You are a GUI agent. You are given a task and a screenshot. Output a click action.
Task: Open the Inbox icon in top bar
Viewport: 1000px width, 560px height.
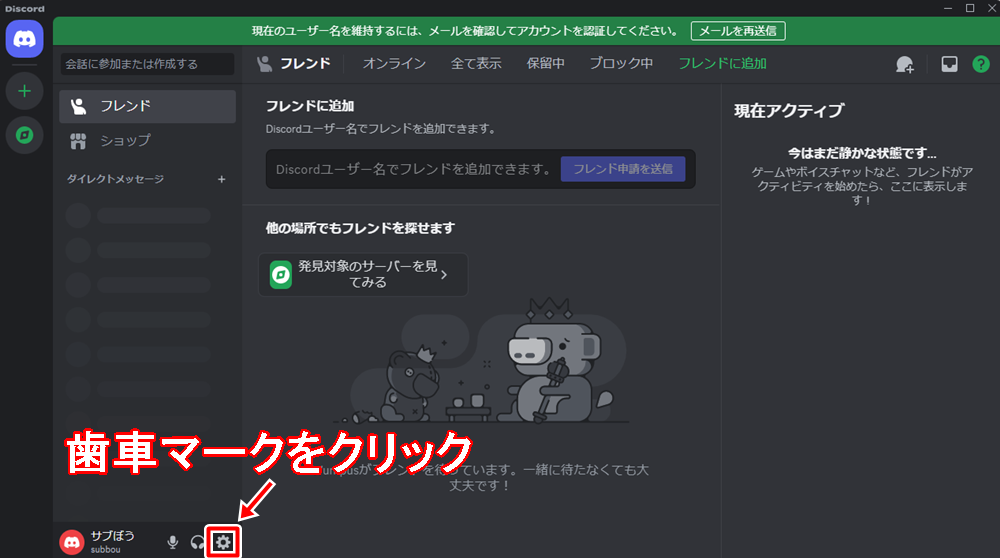(949, 64)
